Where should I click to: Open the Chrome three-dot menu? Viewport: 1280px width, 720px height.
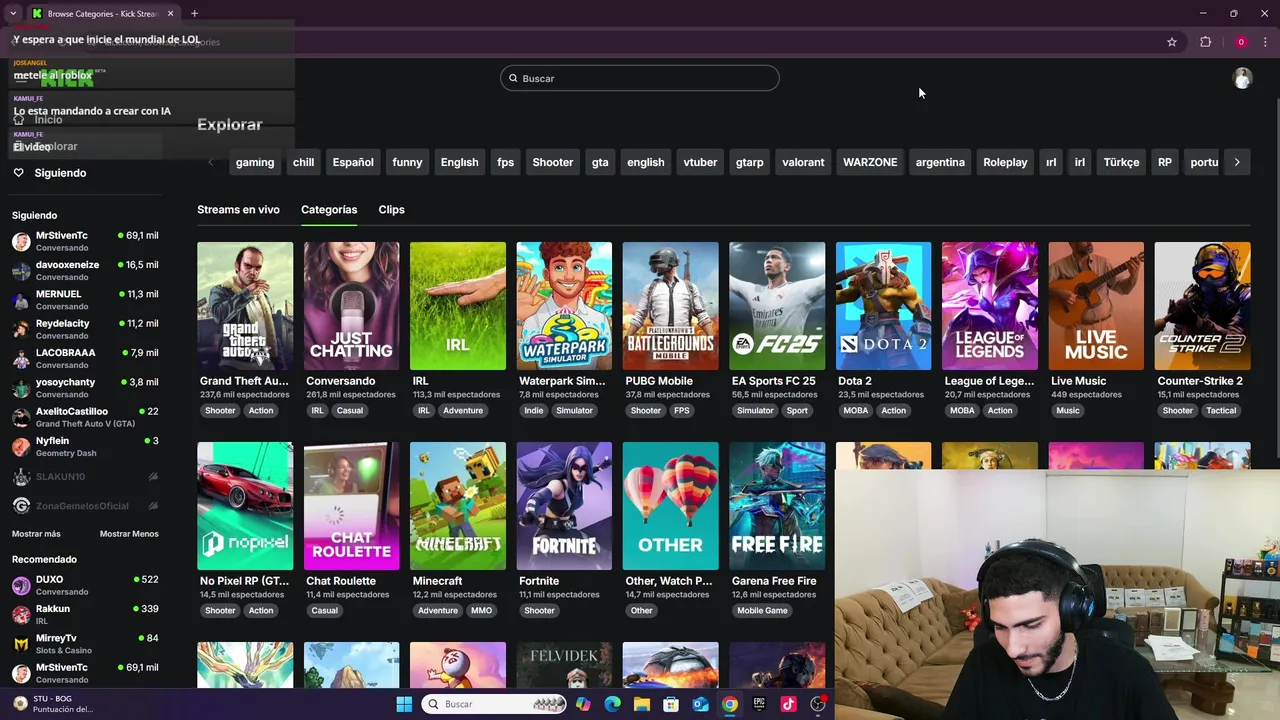[1266, 42]
